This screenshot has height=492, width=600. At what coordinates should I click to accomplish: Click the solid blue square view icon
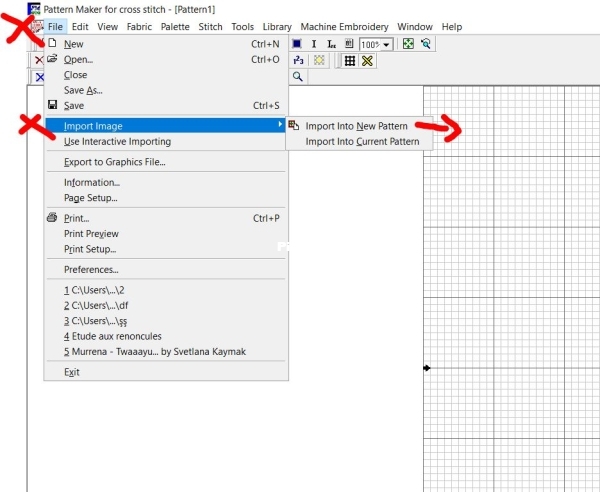[x=297, y=44]
